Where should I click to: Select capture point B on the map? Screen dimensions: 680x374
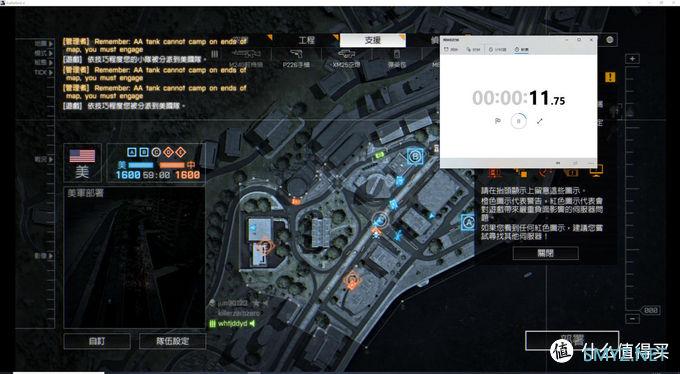click(x=415, y=155)
